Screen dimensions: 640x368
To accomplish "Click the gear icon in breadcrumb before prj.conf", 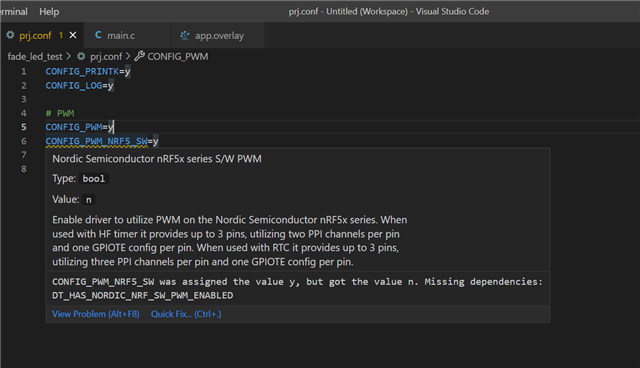I will coord(81,56).
